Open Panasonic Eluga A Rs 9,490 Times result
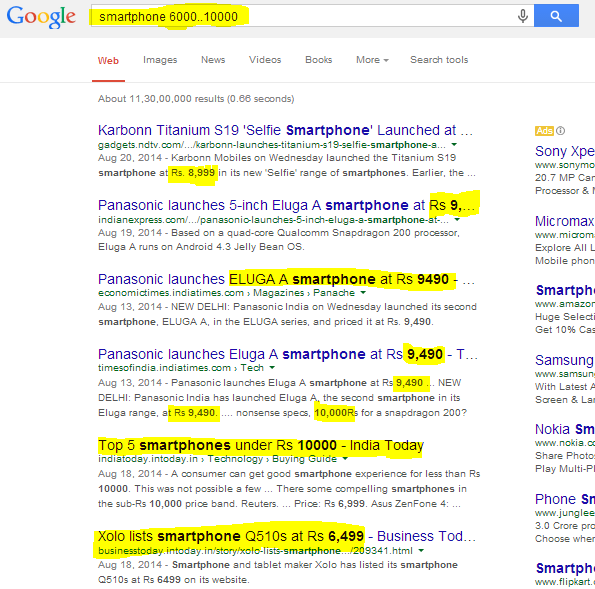The image size is (595, 589). [287, 354]
